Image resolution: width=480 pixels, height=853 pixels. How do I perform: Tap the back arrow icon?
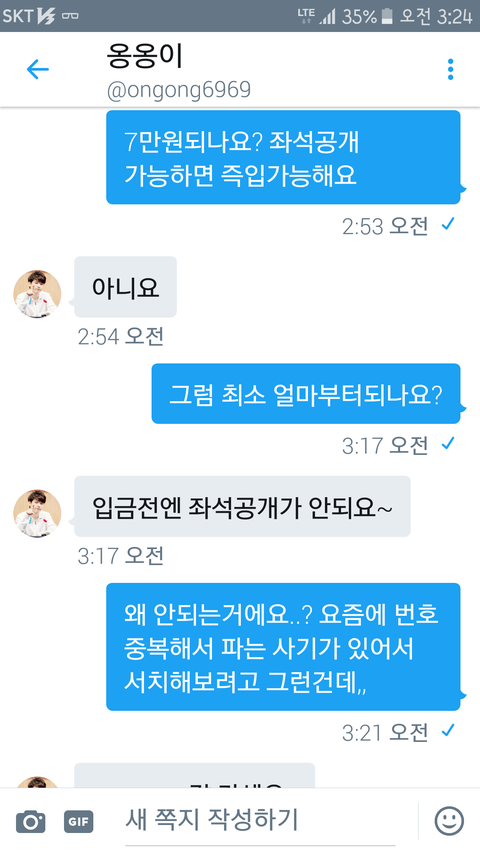38,70
